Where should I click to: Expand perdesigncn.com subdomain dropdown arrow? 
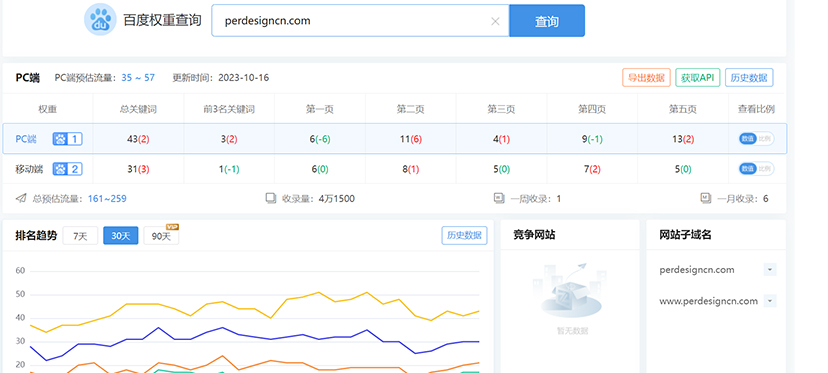pos(769,270)
